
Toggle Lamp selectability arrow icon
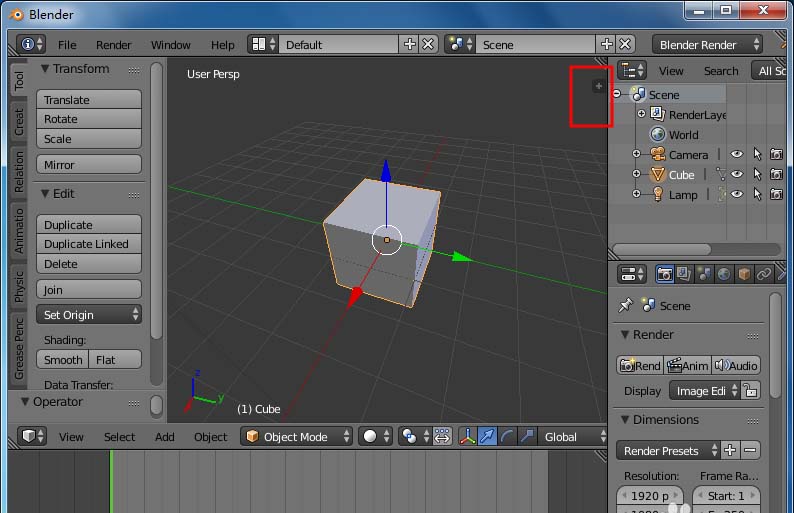[757, 195]
